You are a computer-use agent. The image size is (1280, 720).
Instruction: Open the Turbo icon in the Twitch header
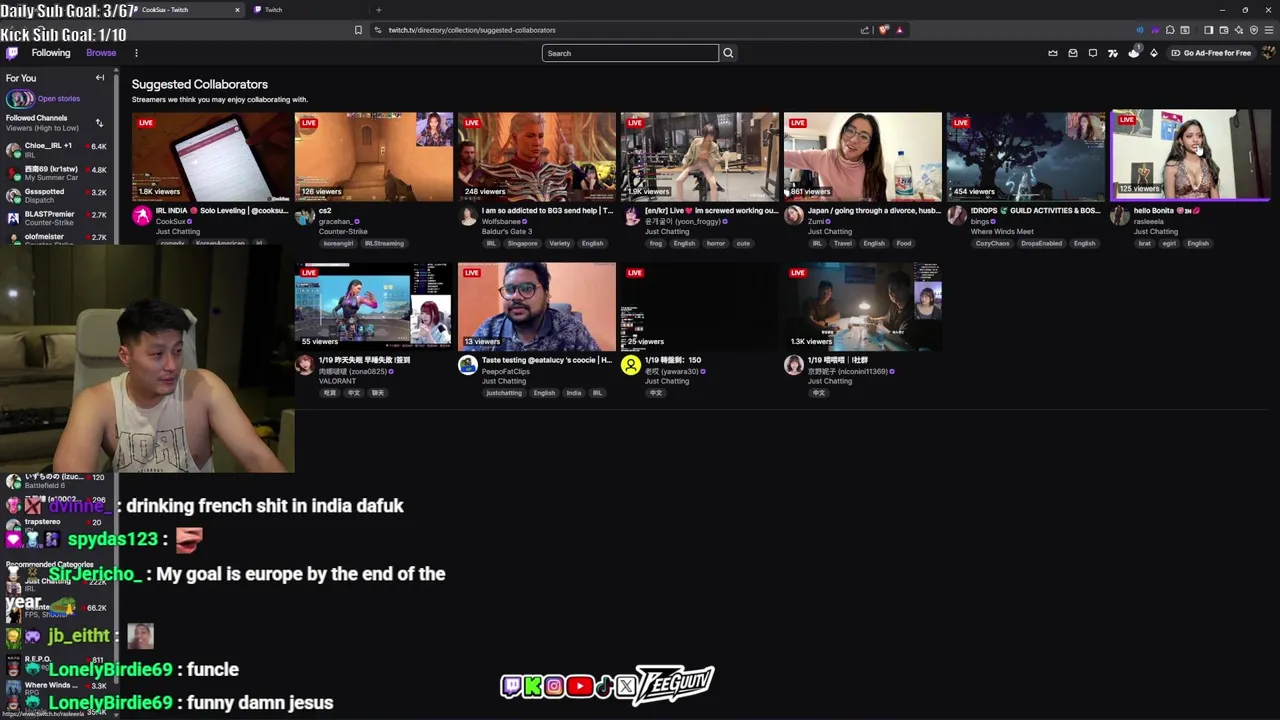(x=1113, y=53)
